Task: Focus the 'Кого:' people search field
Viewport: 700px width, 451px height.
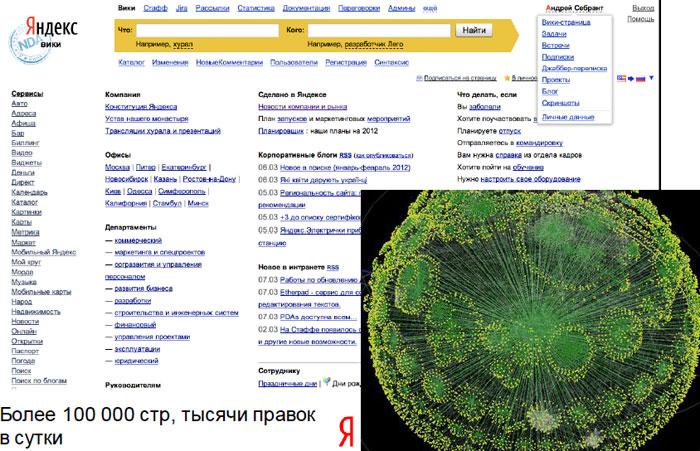Action: tap(379, 30)
